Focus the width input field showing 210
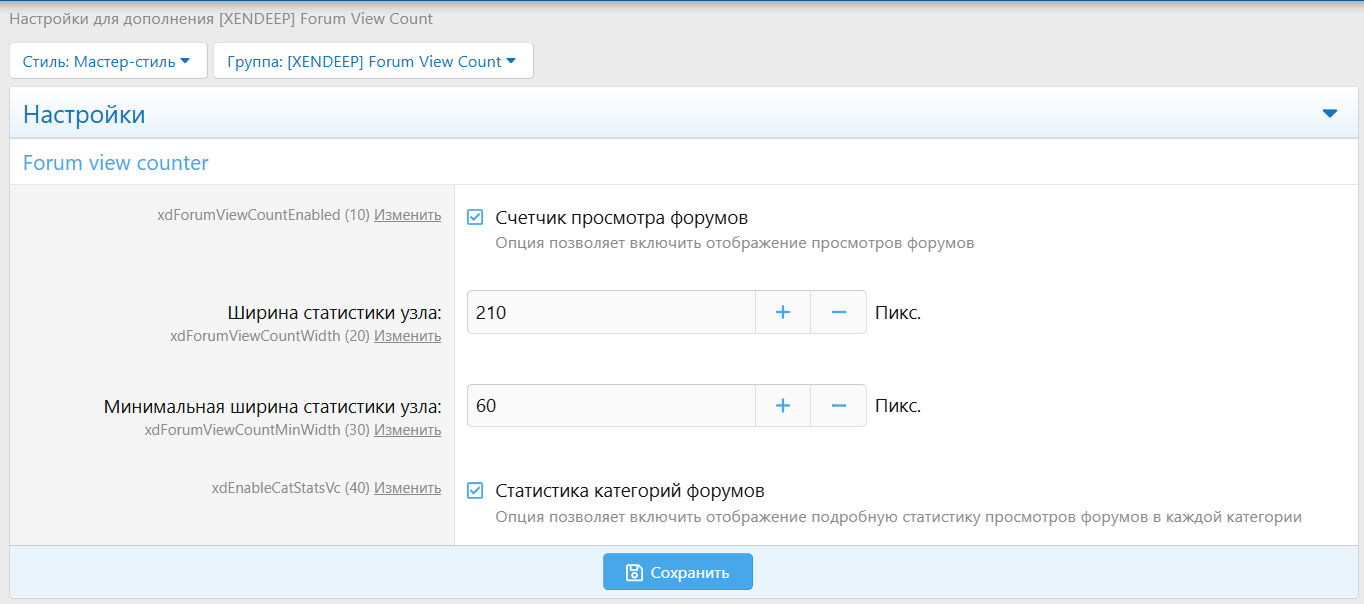Image resolution: width=1364 pixels, height=604 pixels. point(610,313)
